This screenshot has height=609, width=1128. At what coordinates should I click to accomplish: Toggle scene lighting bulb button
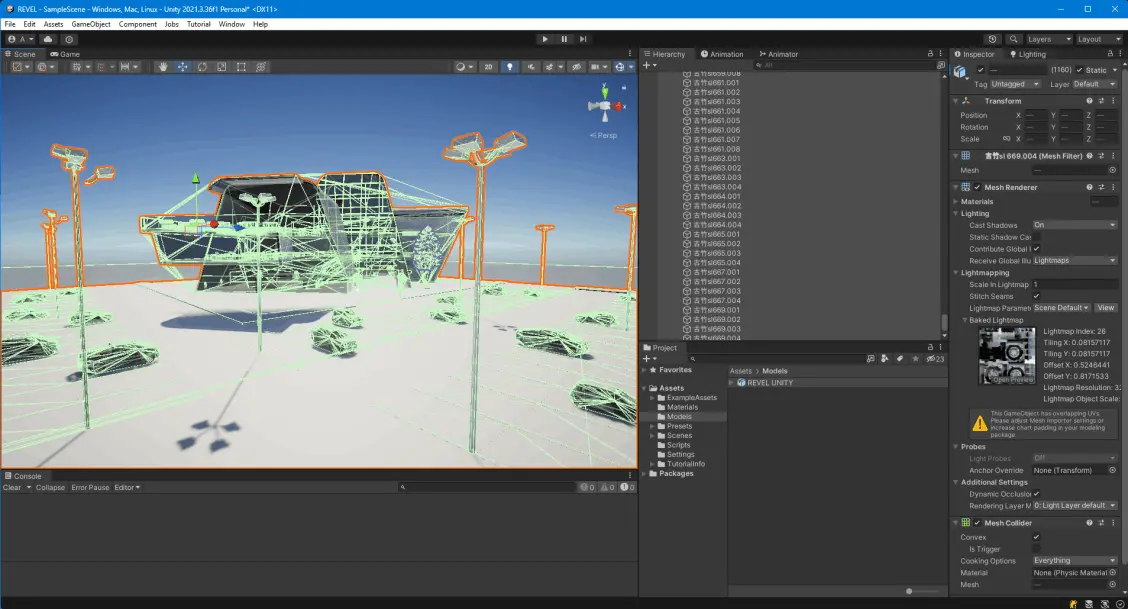(x=510, y=67)
